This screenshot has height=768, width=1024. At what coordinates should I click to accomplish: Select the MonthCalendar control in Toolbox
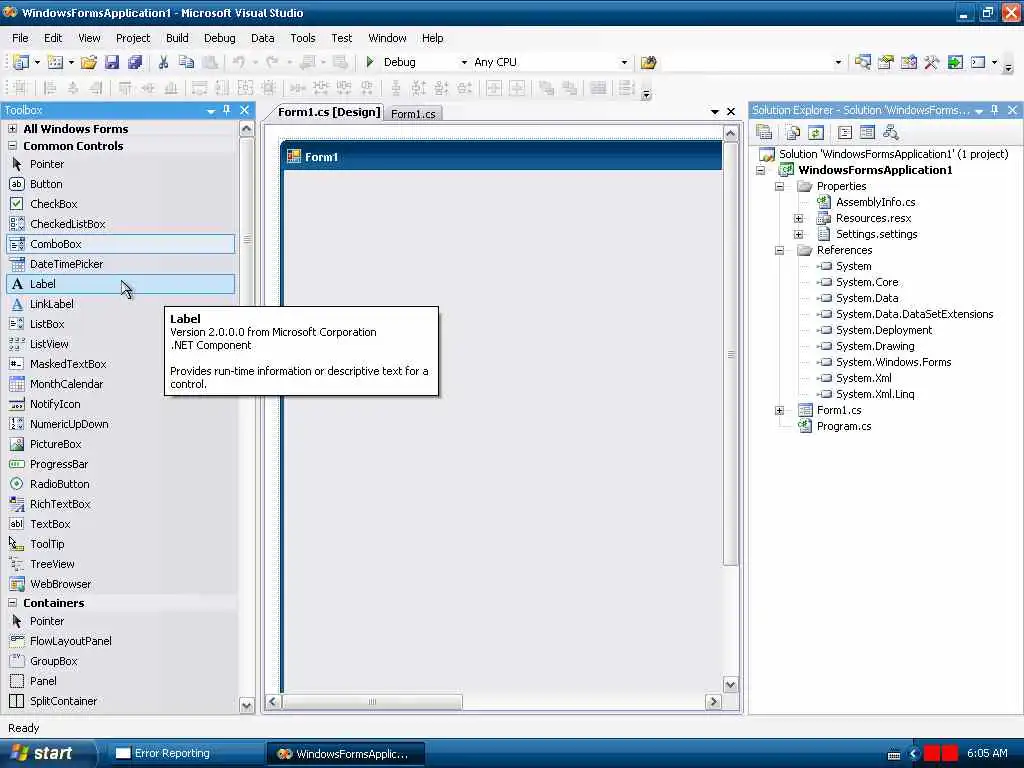tap(120, 384)
